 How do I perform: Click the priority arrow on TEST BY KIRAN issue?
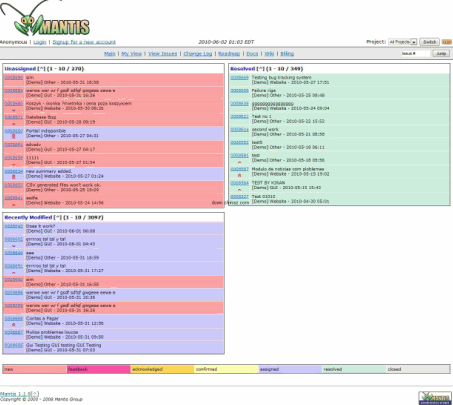(239, 189)
